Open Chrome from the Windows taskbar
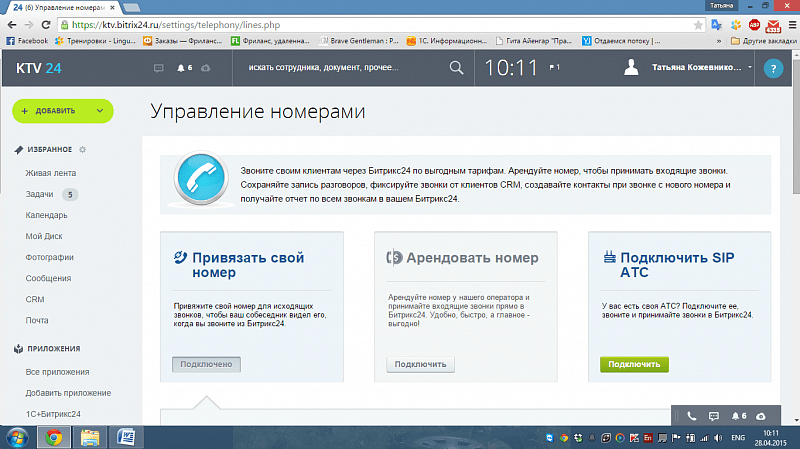This screenshot has height=449, width=800. pos(53,437)
